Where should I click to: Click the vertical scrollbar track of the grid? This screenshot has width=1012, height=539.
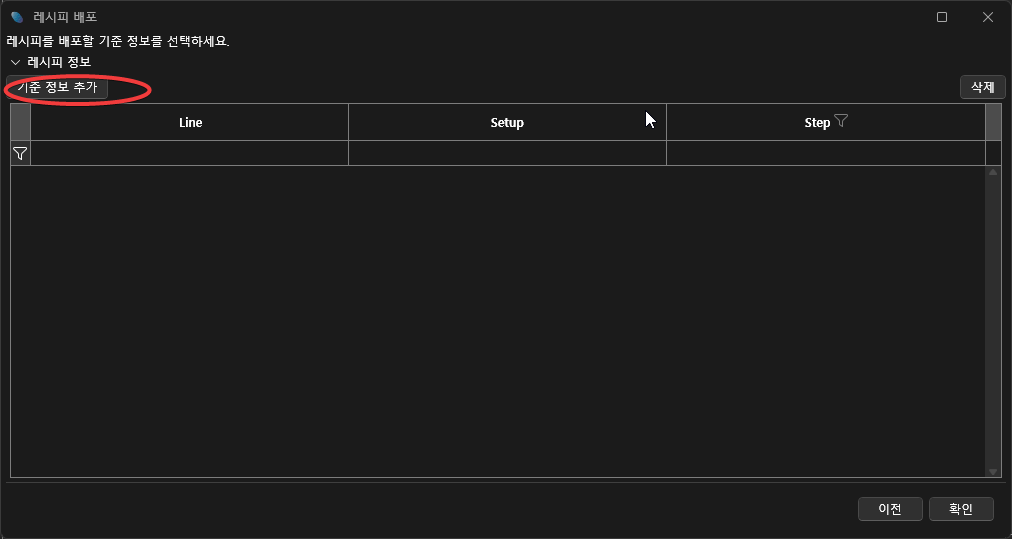coord(993,320)
